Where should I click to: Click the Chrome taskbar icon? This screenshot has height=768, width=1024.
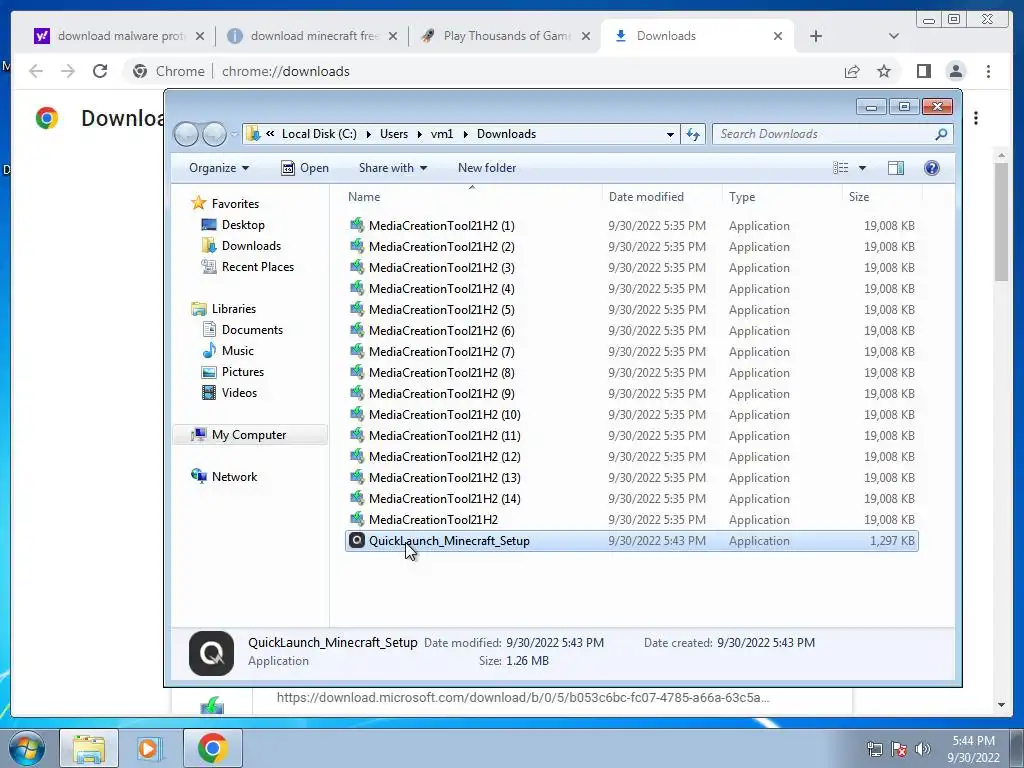tap(212, 748)
